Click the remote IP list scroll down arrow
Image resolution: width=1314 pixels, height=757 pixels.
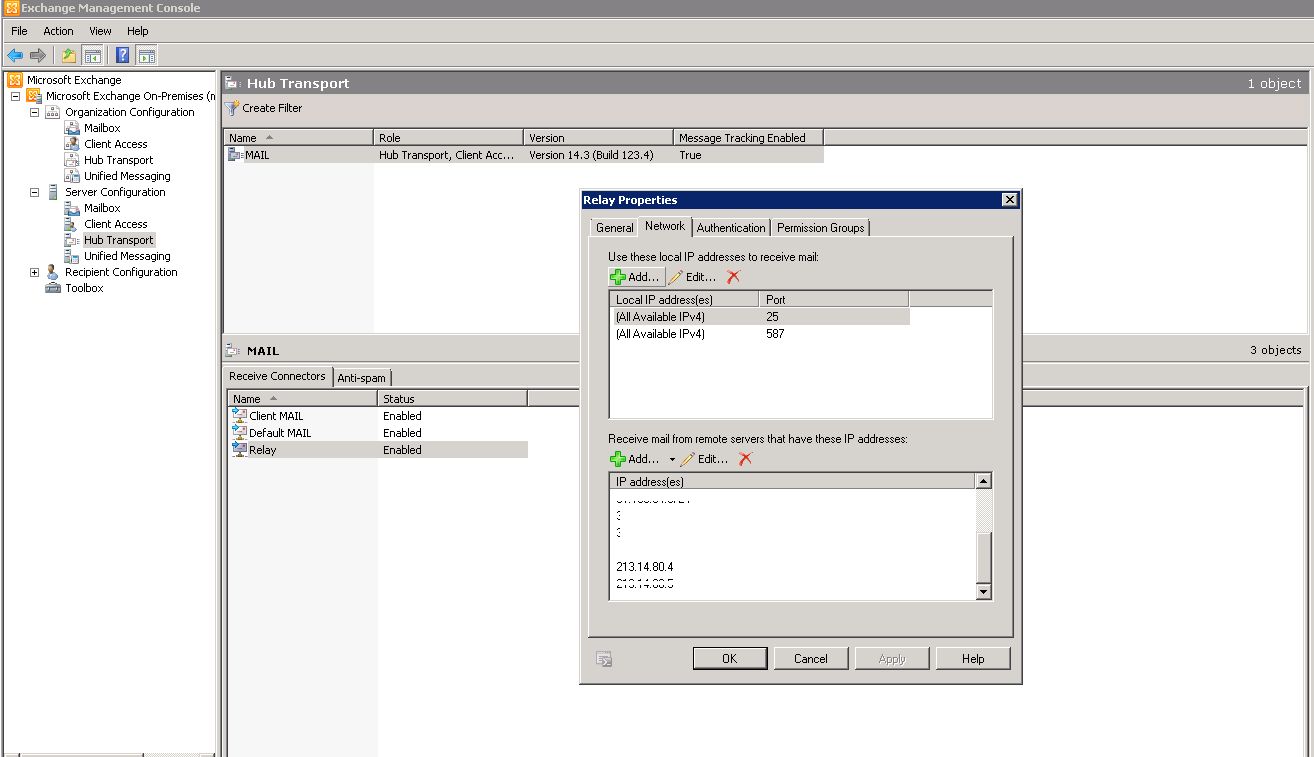coord(983,592)
